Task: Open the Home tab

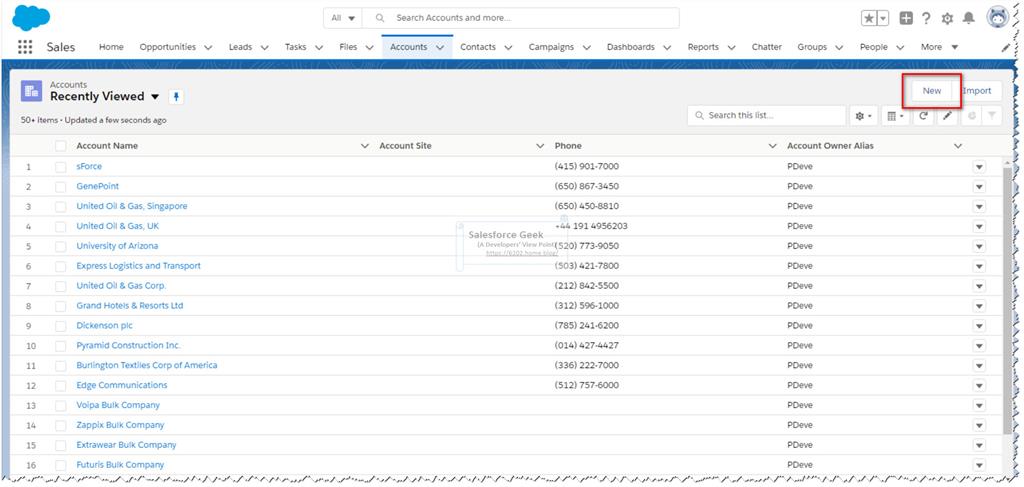Action: pyautogui.click(x=111, y=47)
